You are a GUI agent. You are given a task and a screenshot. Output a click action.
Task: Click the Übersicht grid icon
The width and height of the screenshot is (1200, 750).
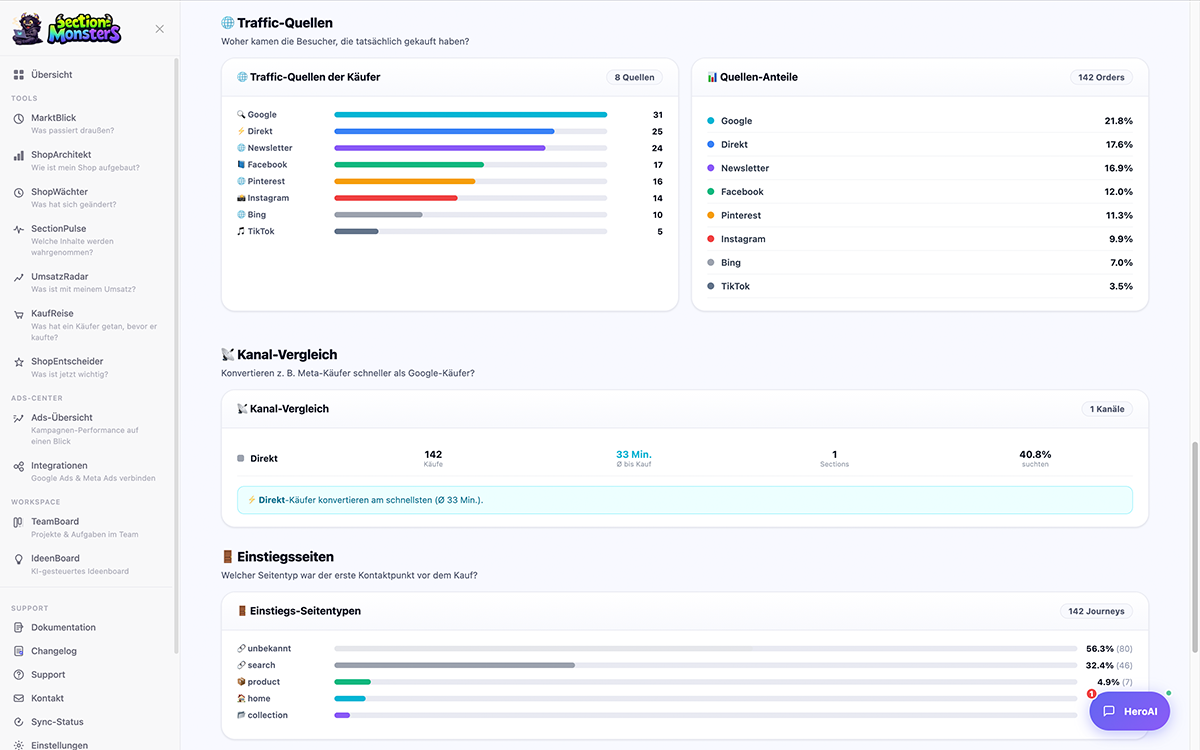19,75
